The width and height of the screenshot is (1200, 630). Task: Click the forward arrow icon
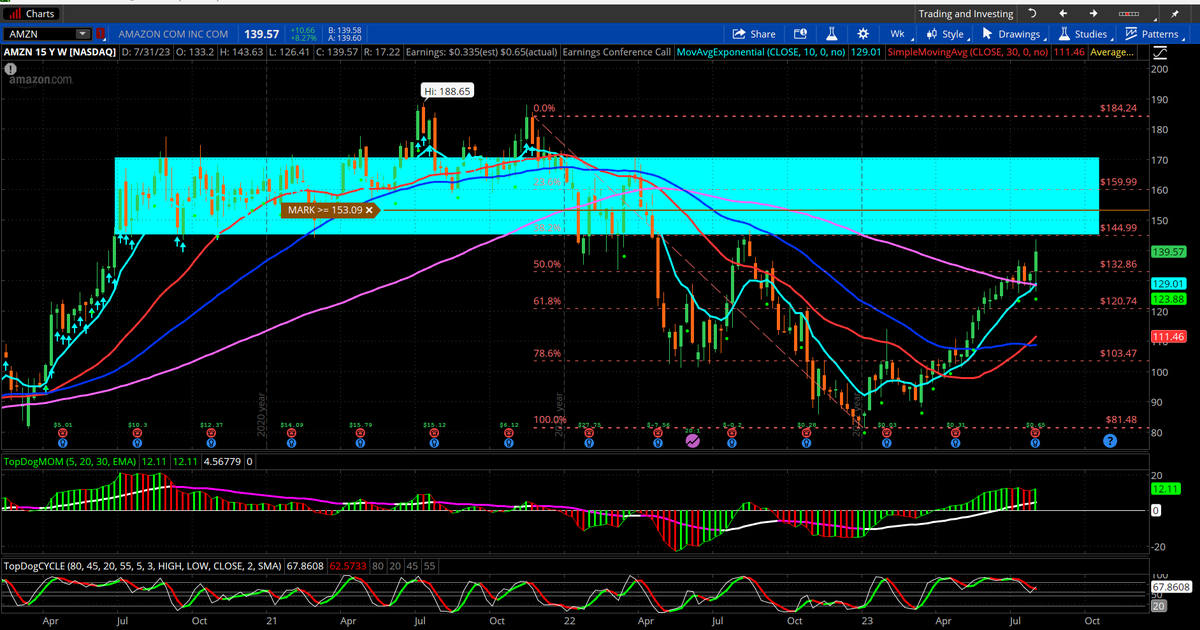point(1093,14)
